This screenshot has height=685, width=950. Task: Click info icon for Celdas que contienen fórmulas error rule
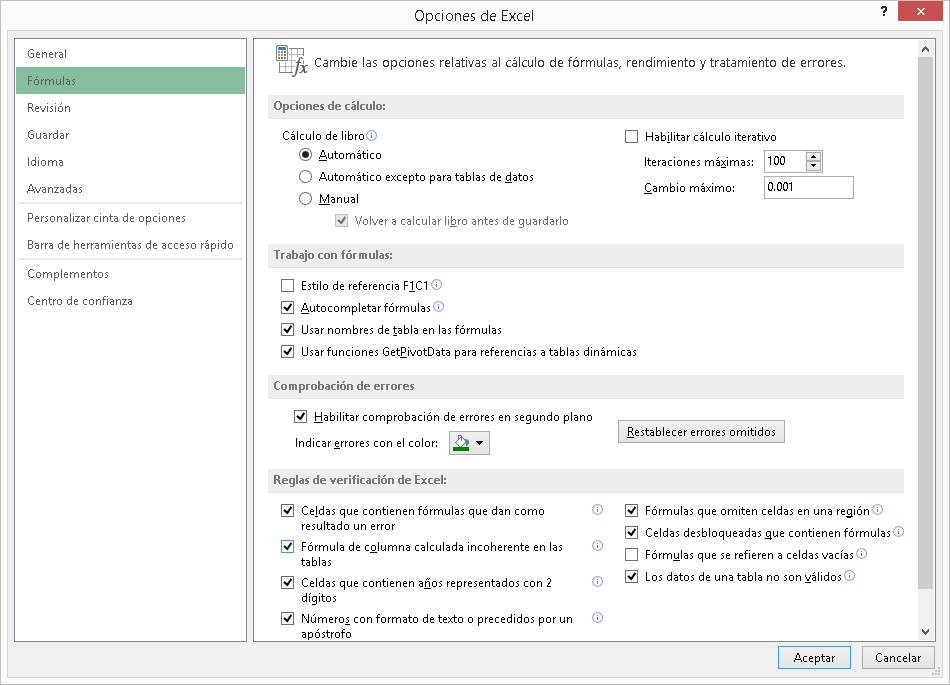click(597, 509)
